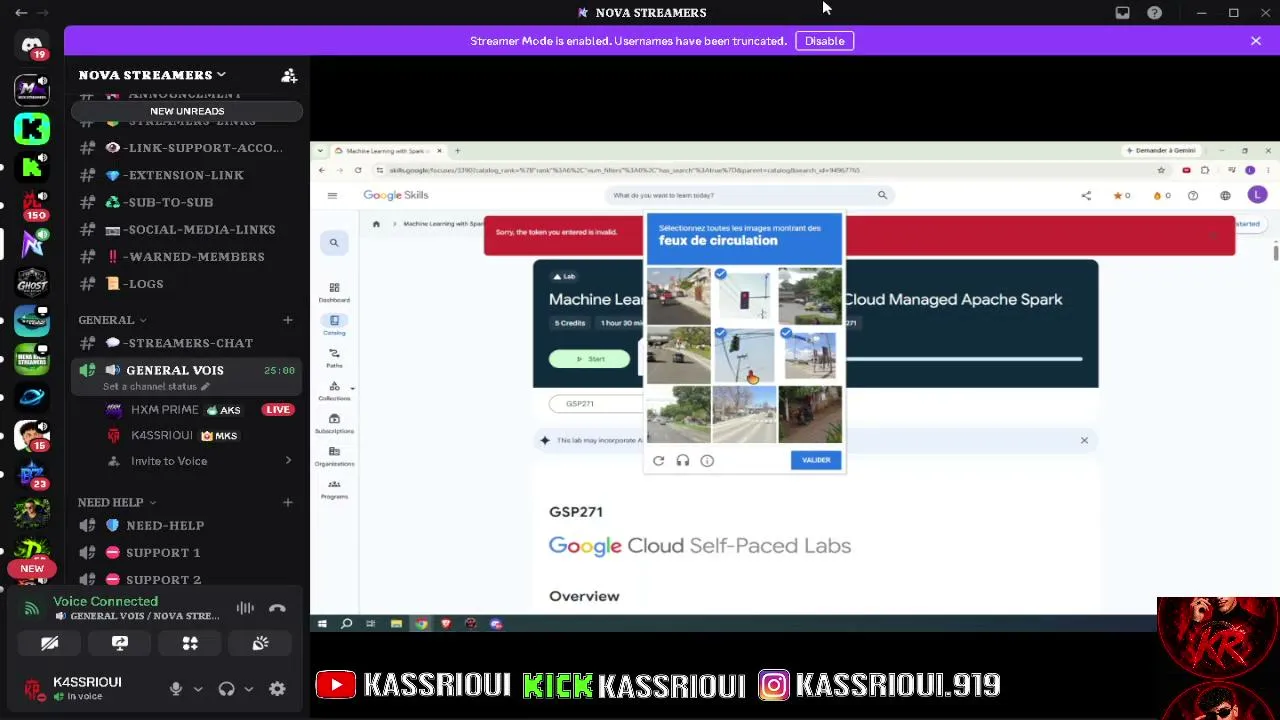Click the Google Skills hamburger menu icon
The height and width of the screenshot is (720, 1280).
332,196
